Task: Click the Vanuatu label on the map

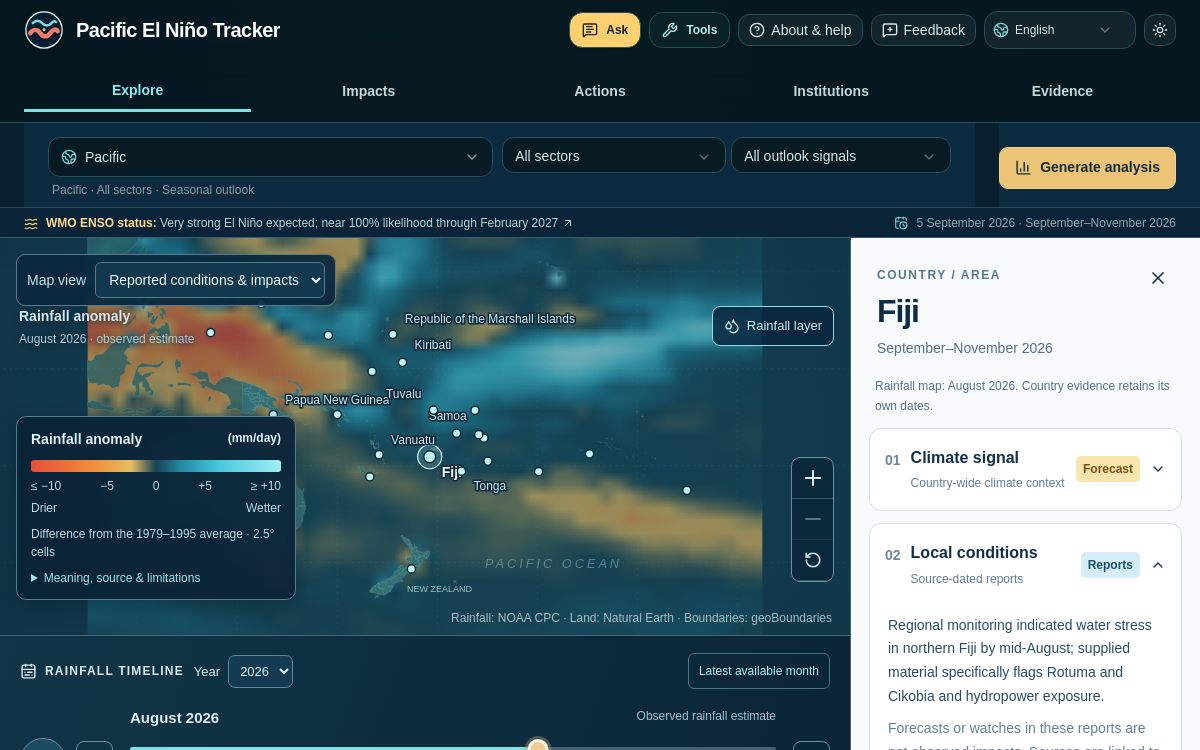Action: [x=413, y=440]
